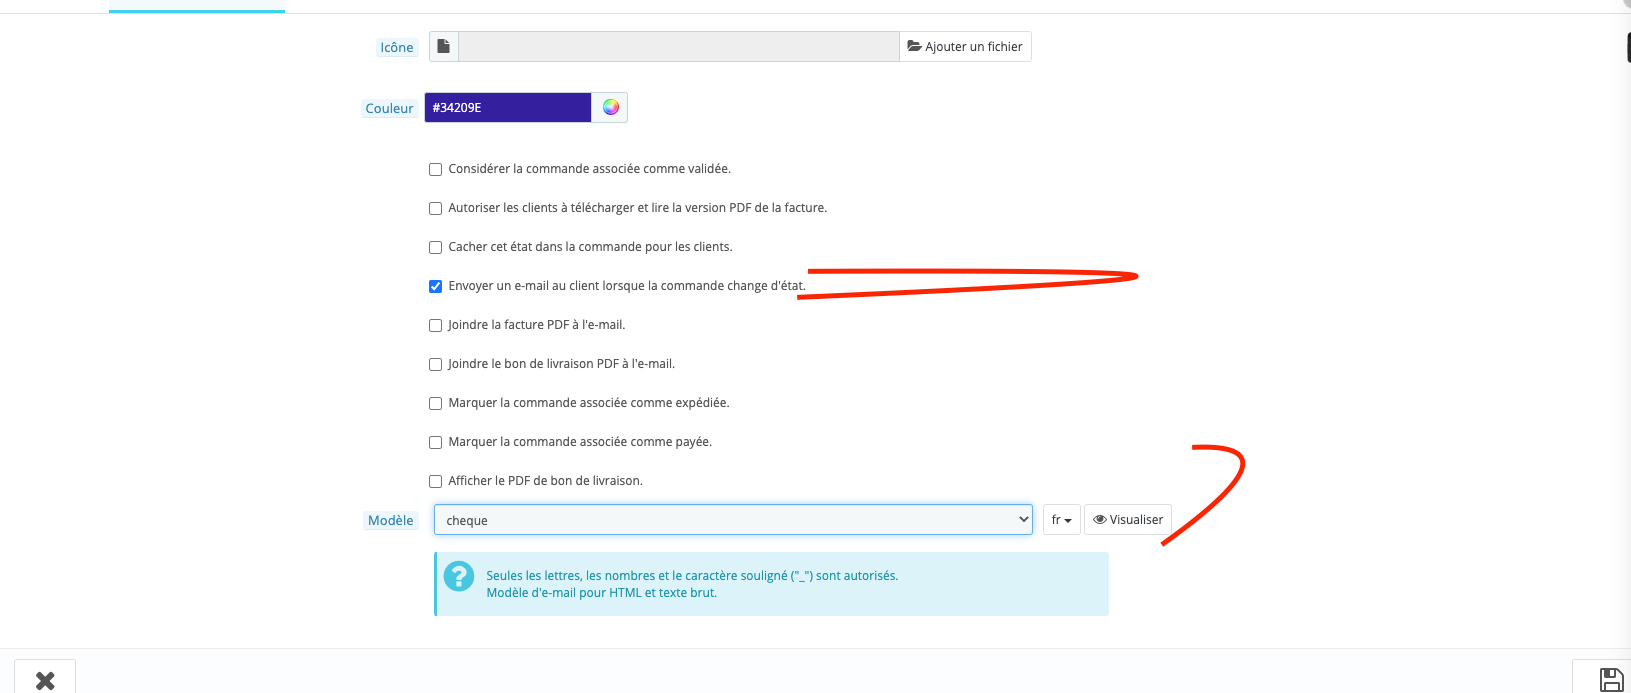The width and height of the screenshot is (1631, 693).
Task: Click the cancel X icon at bottom left
Action: click(45, 680)
